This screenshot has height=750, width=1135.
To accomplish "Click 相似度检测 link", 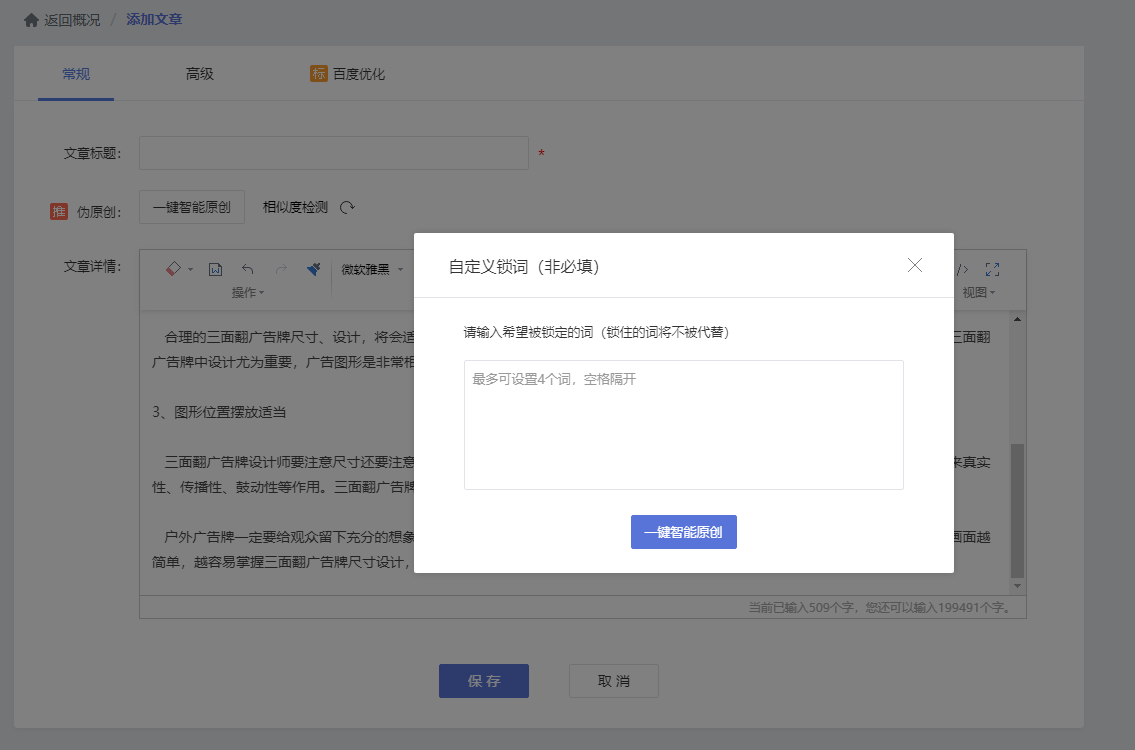I will (295, 207).
